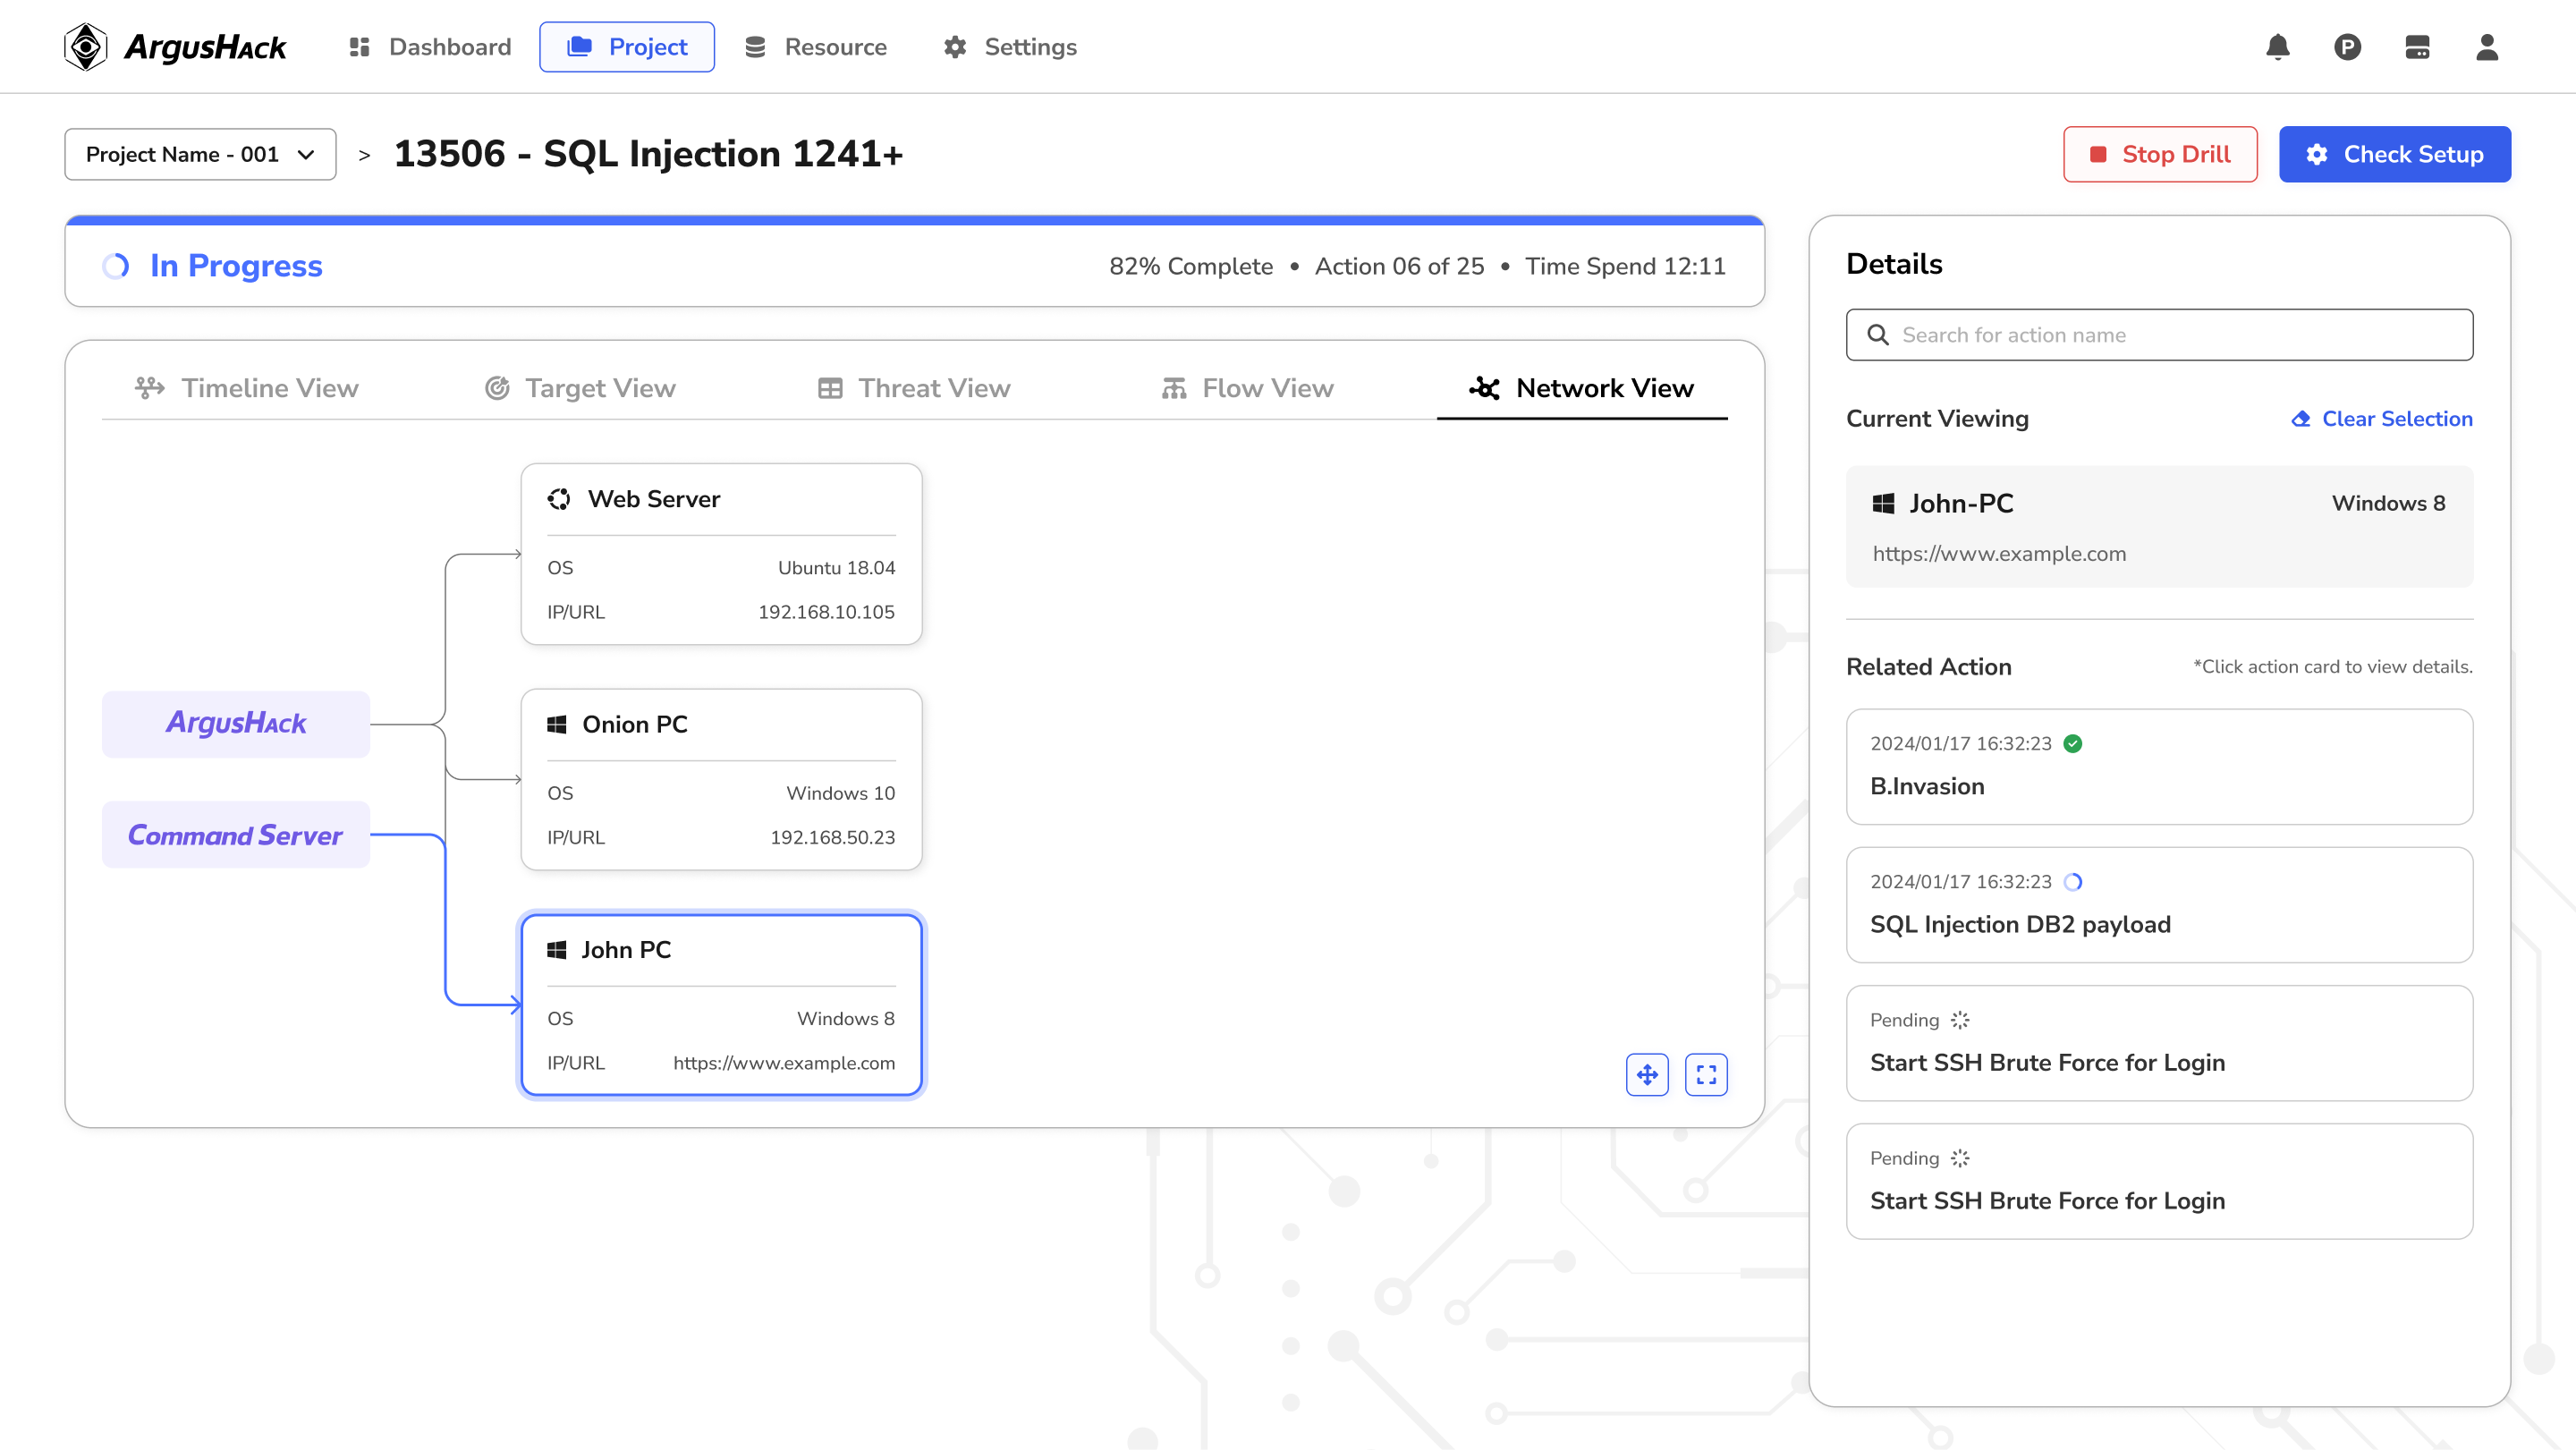Click the blue drill progress bar

(915, 220)
